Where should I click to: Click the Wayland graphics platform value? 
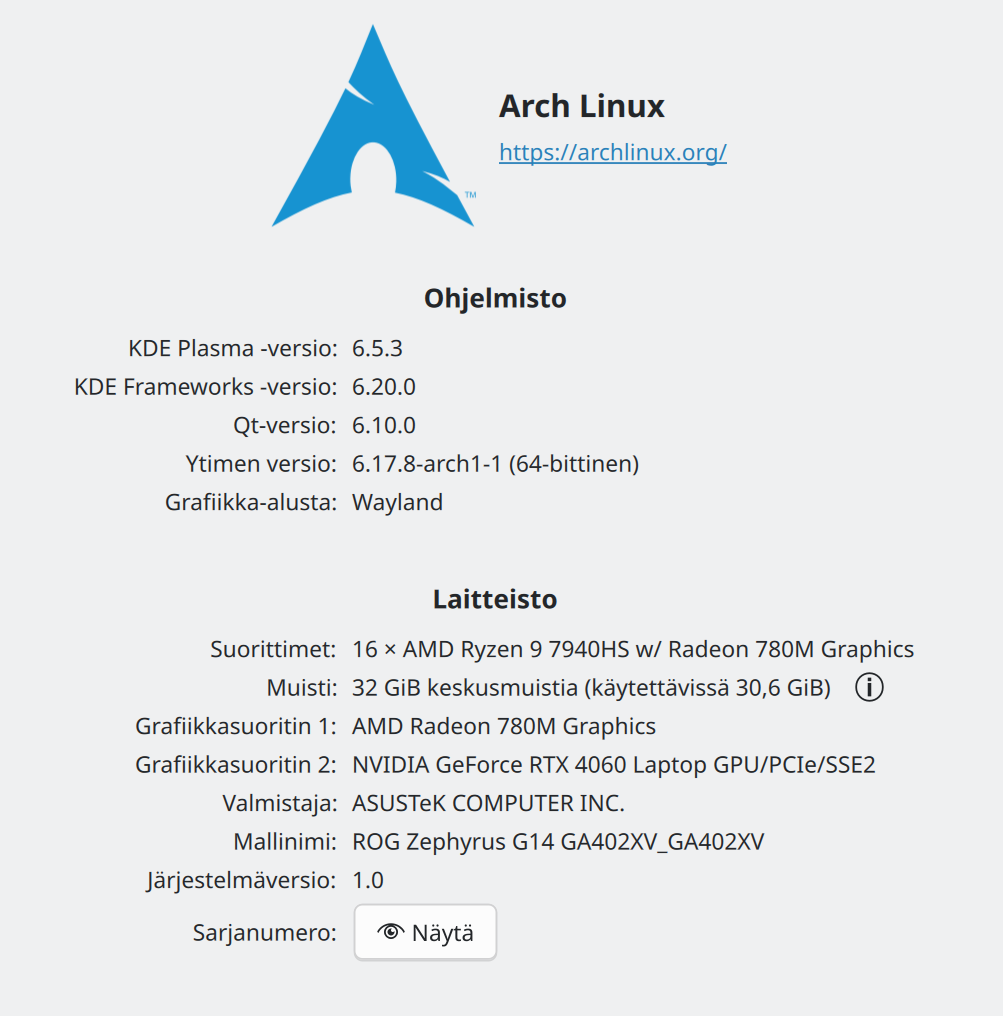397,502
